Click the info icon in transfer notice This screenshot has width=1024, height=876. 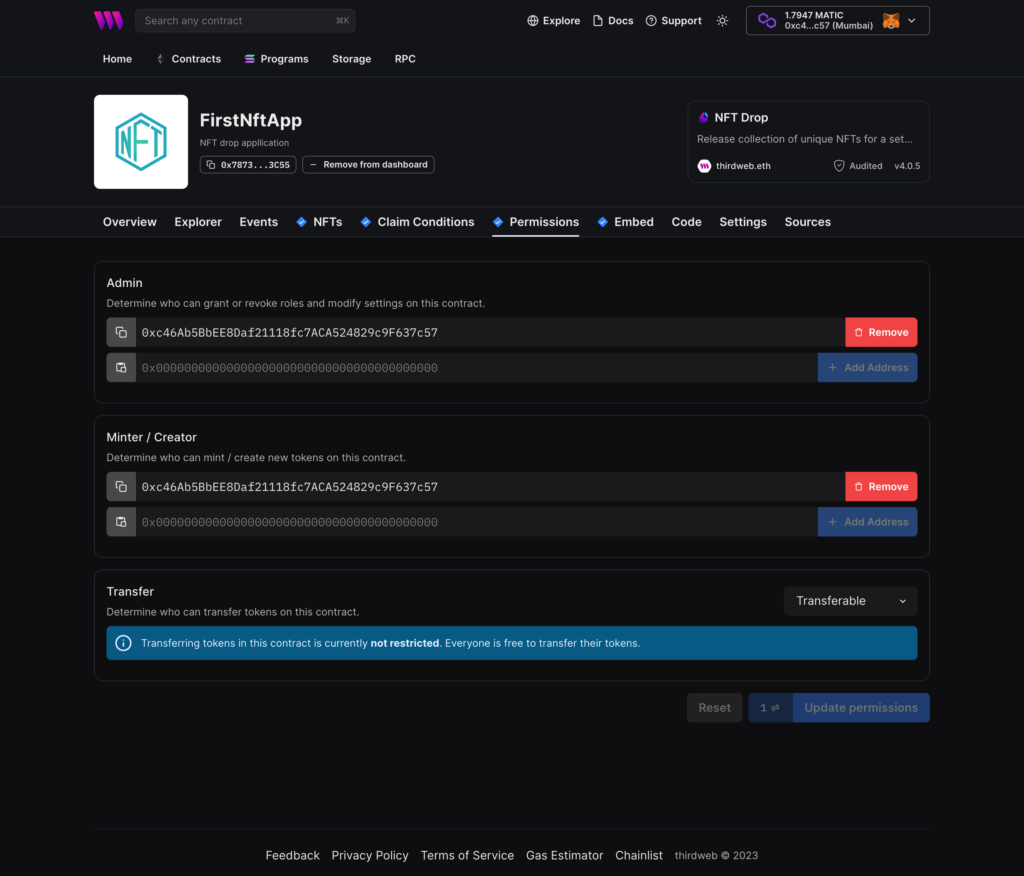pos(123,643)
